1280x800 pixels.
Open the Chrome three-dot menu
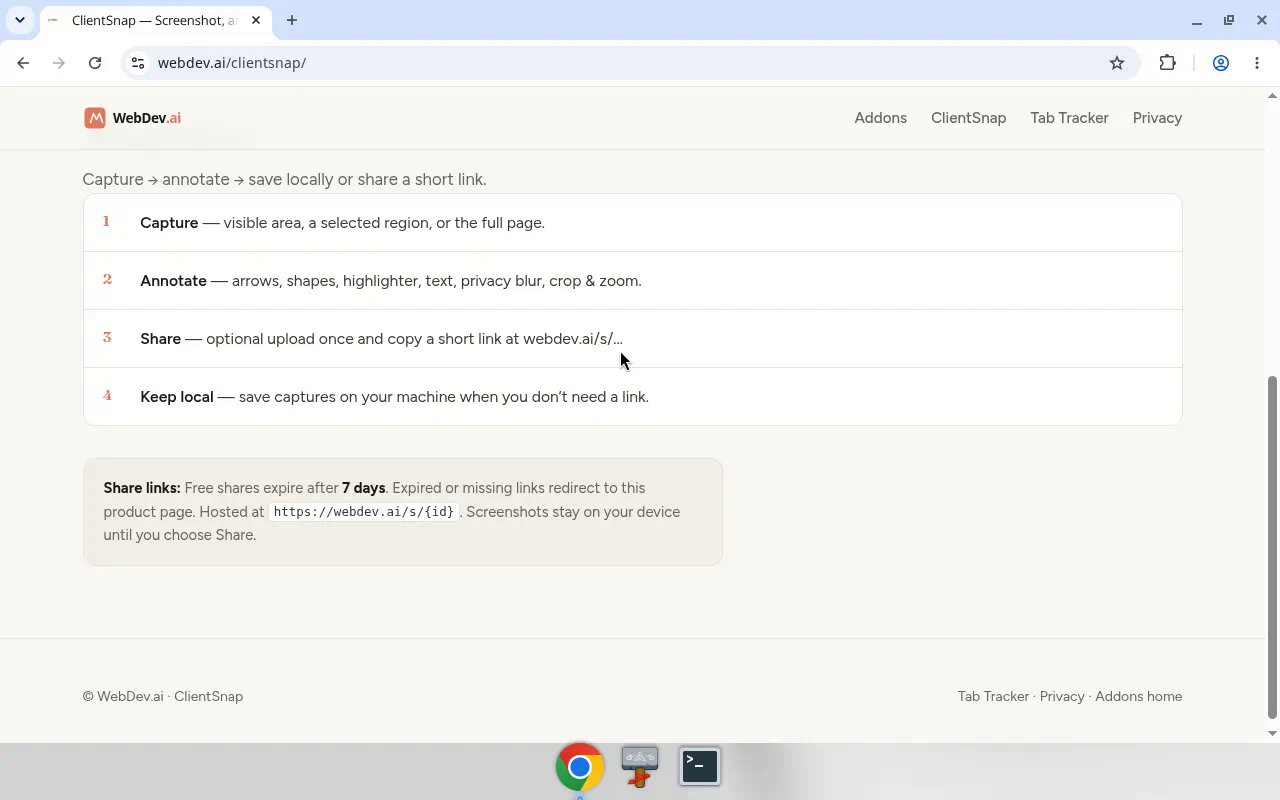click(x=1257, y=63)
